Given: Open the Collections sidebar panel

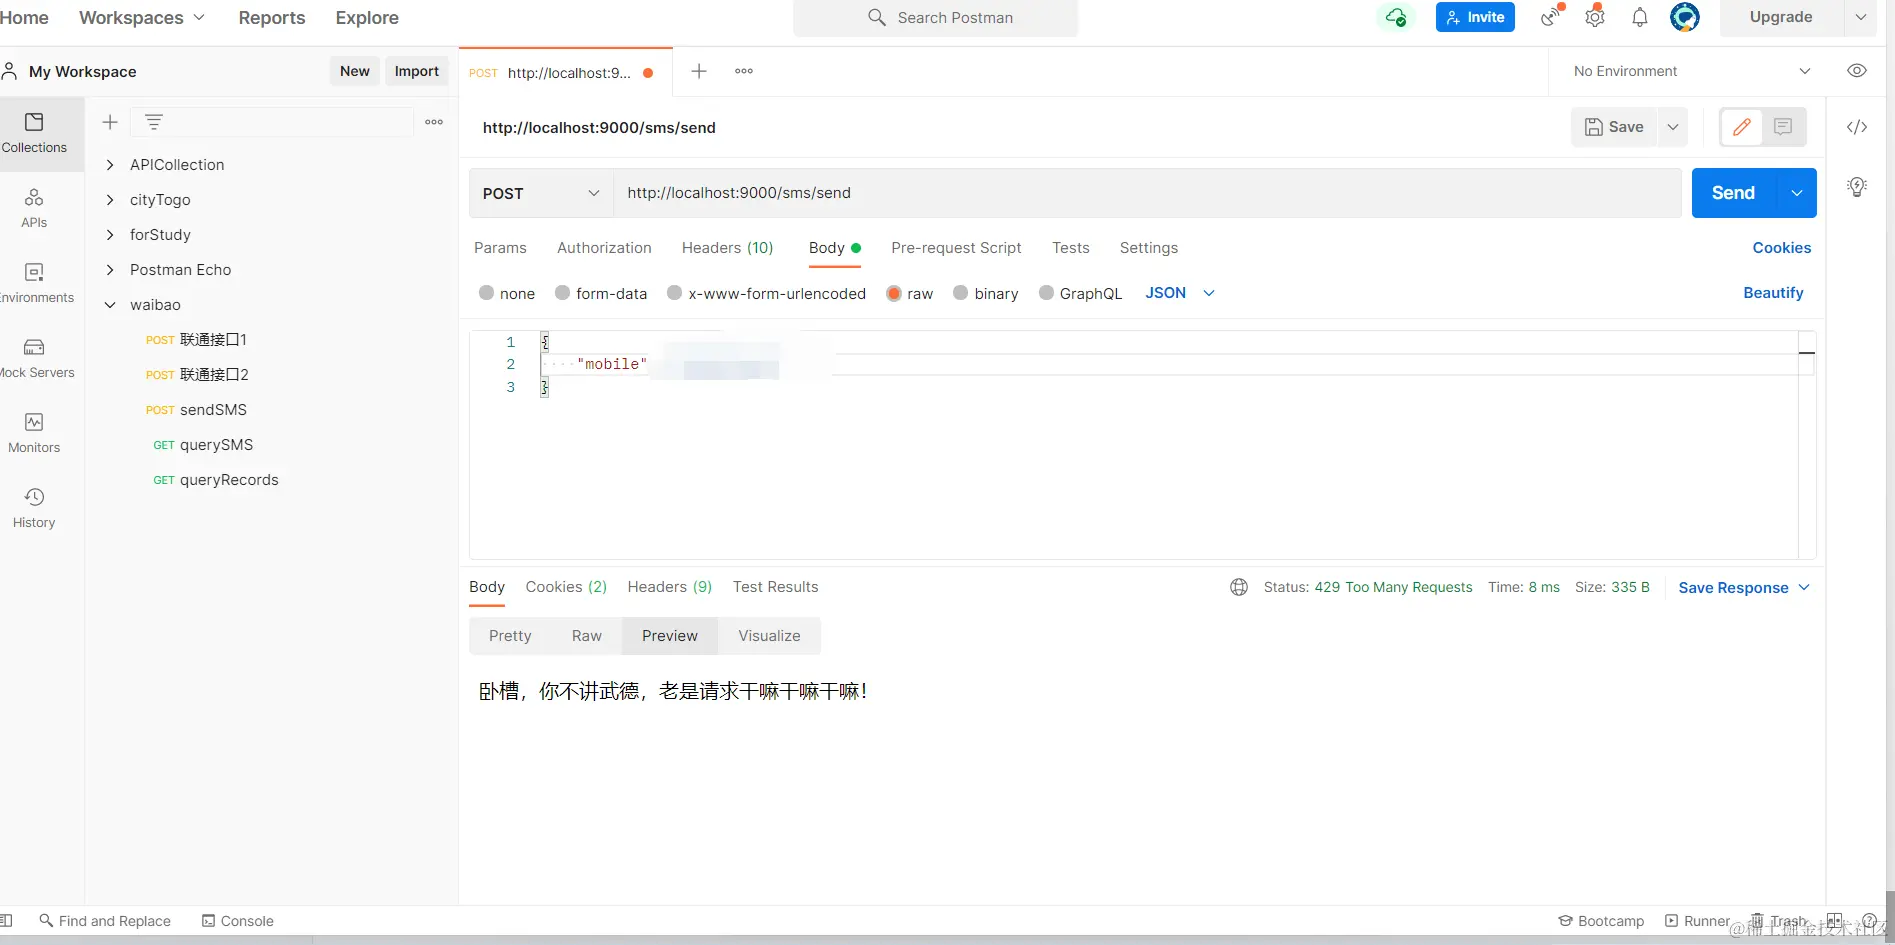Looking at the screenshot, I should pos(34,134).
